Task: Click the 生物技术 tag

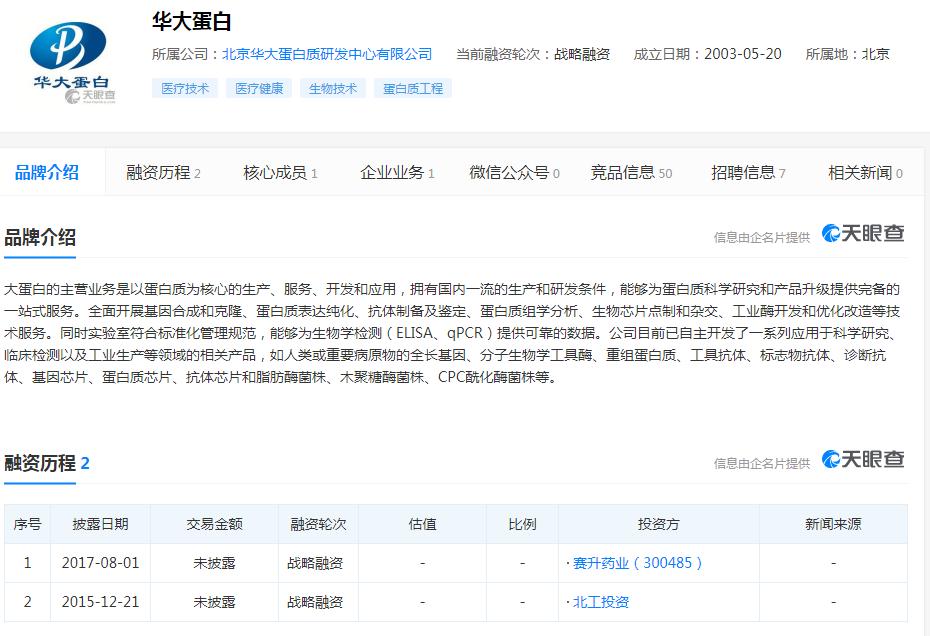Action: coord(333,88)
